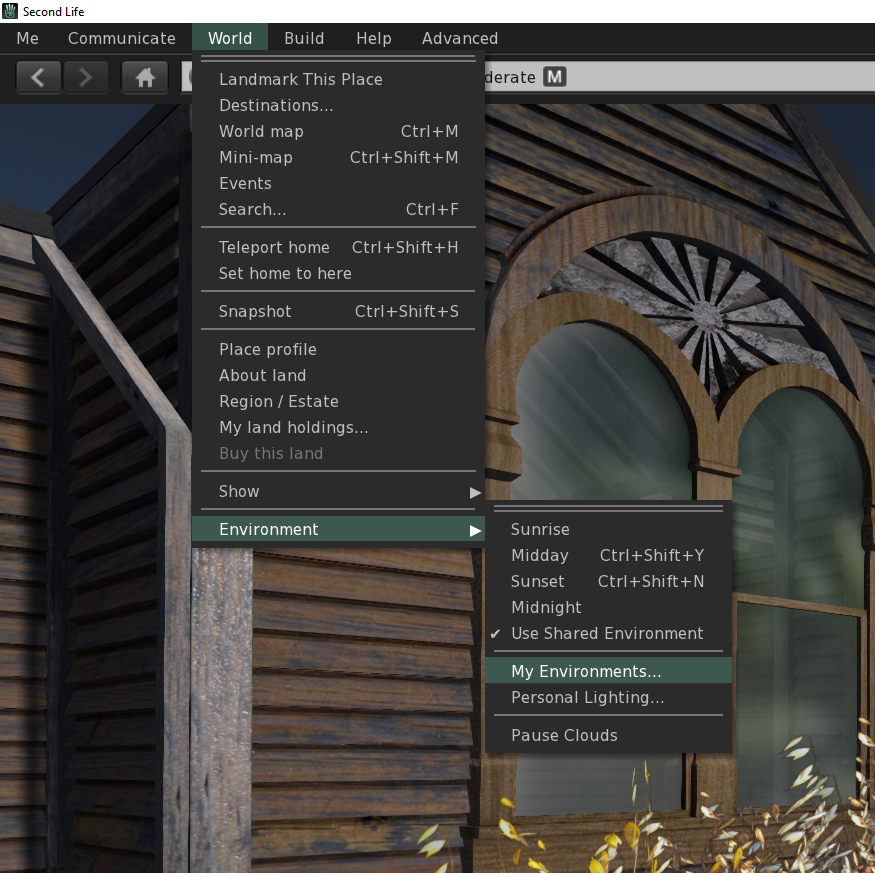Screen dimensions: 875x873
Task: Click the Moderate maturity rating icon
Action: click(x=555, y=76)
